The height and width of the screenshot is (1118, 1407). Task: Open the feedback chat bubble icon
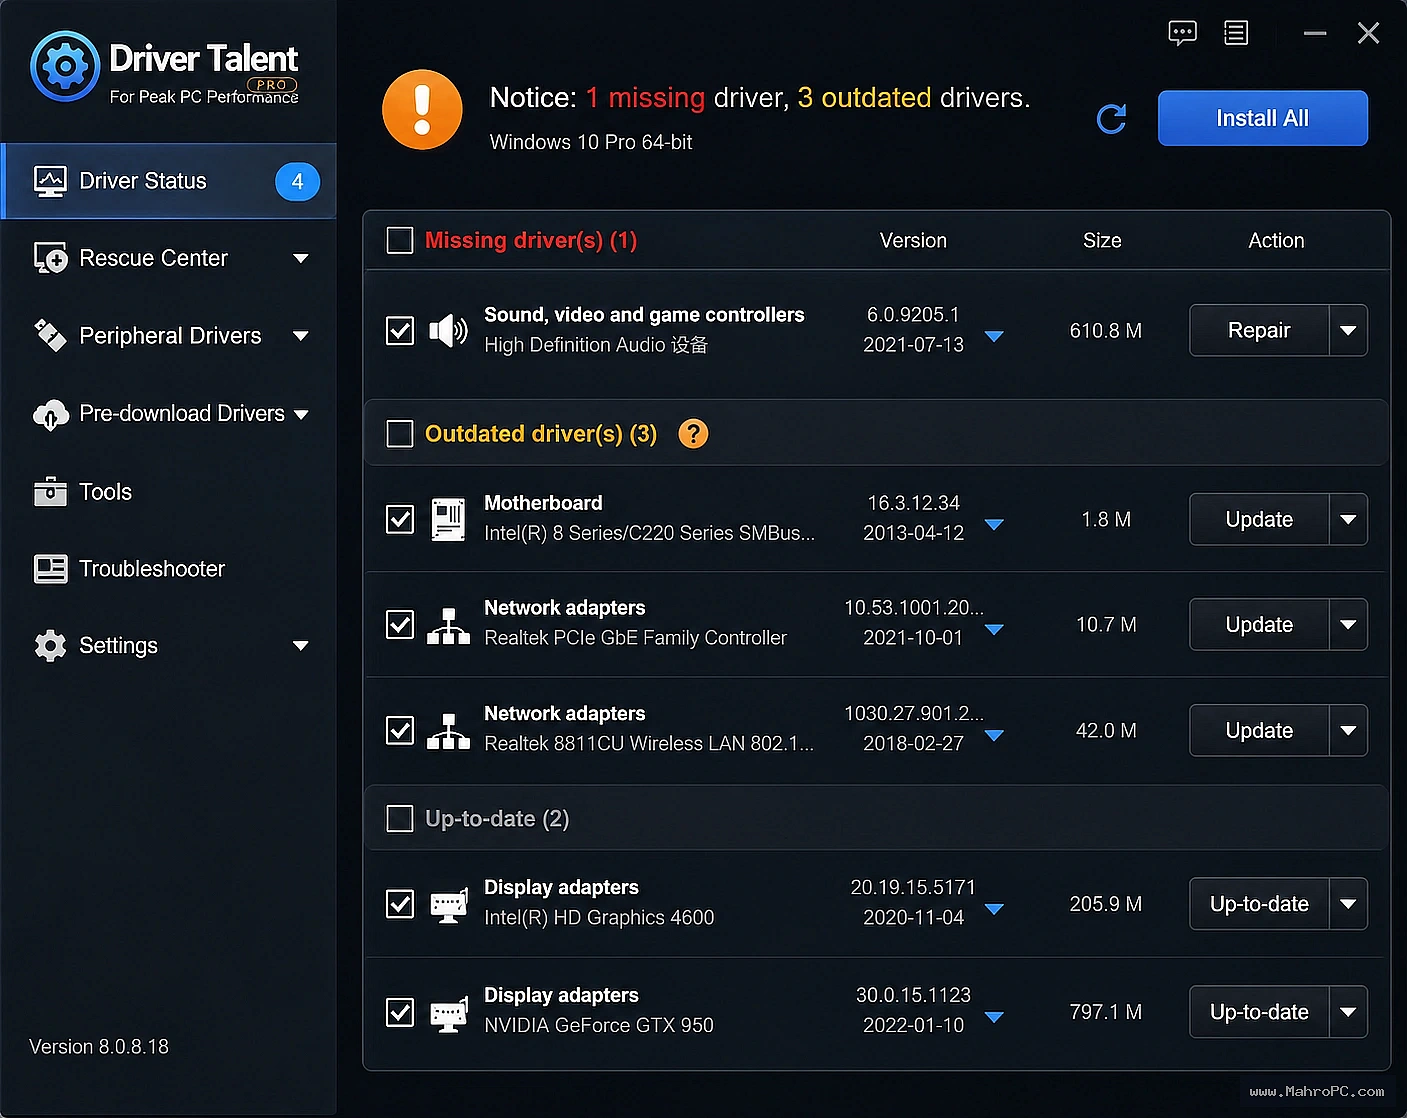[x=1182, y=33]
